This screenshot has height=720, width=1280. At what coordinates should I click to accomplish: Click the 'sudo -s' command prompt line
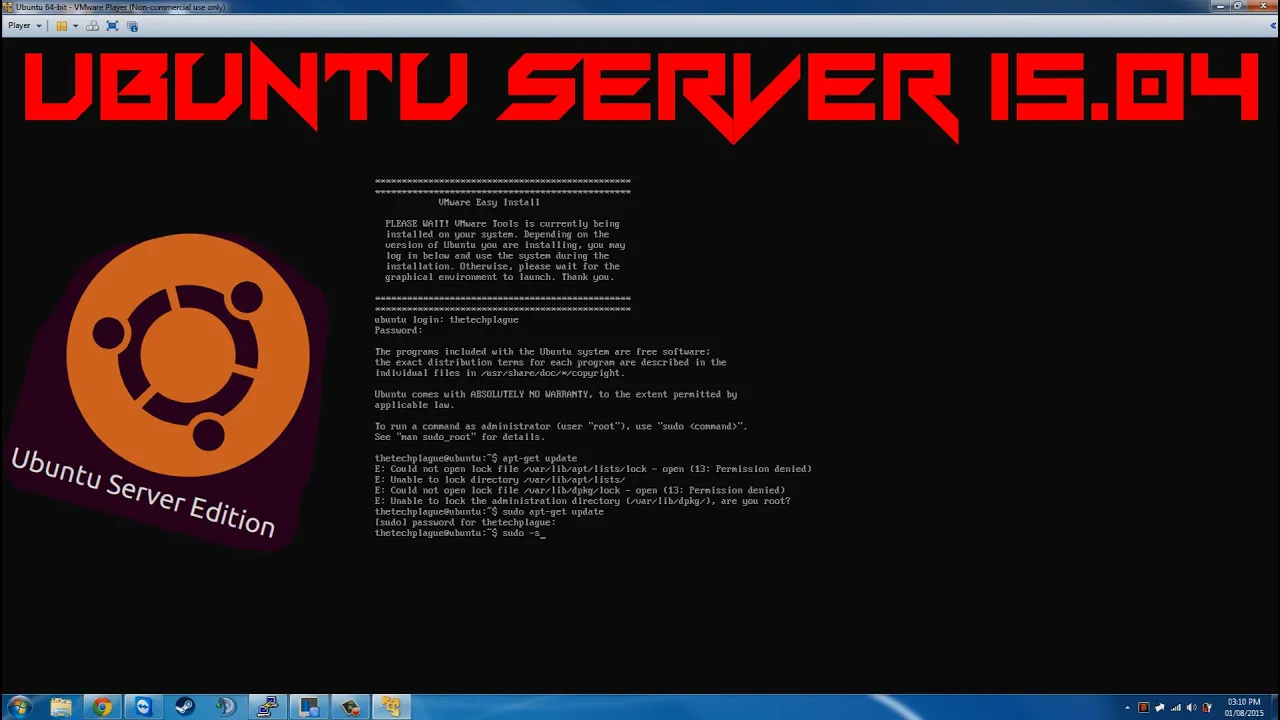pyautogui.click(x=460, y=533)
